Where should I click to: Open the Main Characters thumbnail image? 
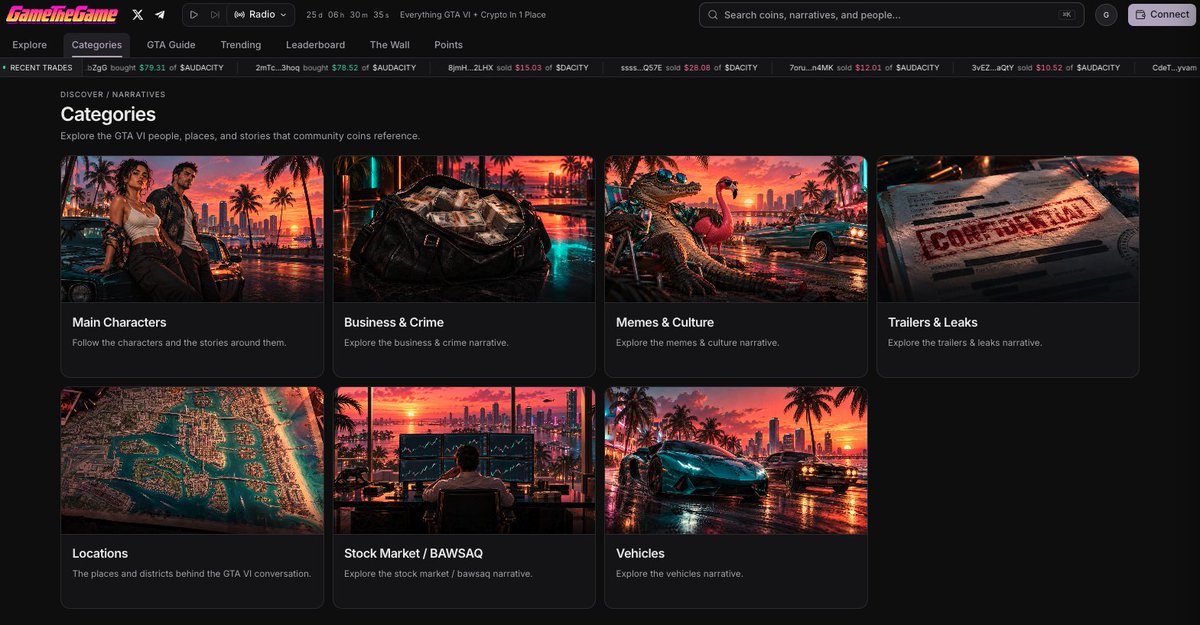pos(192,229)
